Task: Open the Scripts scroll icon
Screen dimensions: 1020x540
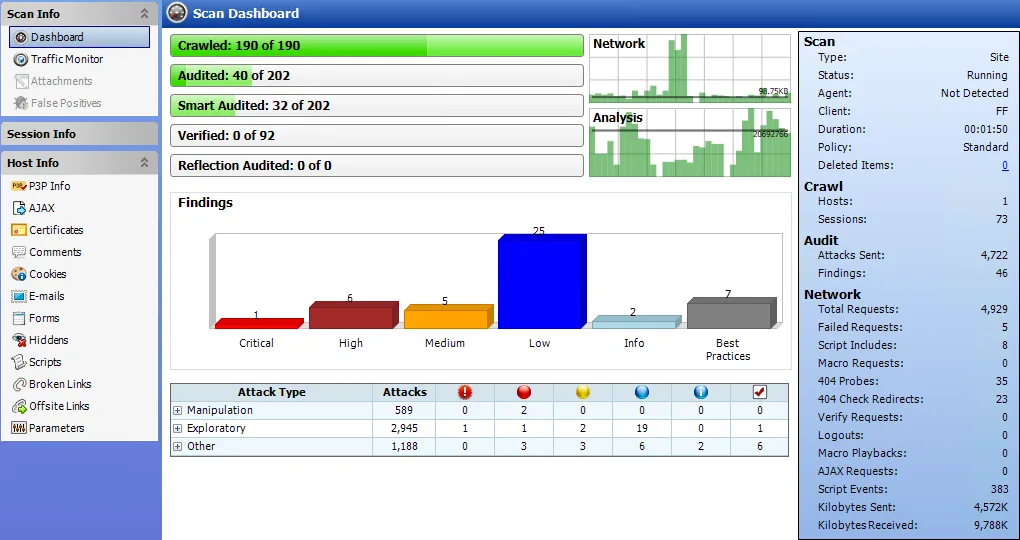Action: pyautogui.click(x=18, y=362)
